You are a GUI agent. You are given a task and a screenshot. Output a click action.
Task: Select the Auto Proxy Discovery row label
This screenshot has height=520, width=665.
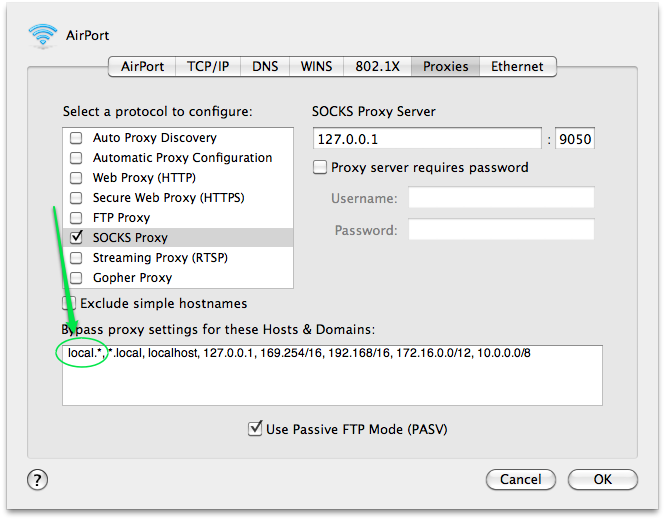coord(155,138)
